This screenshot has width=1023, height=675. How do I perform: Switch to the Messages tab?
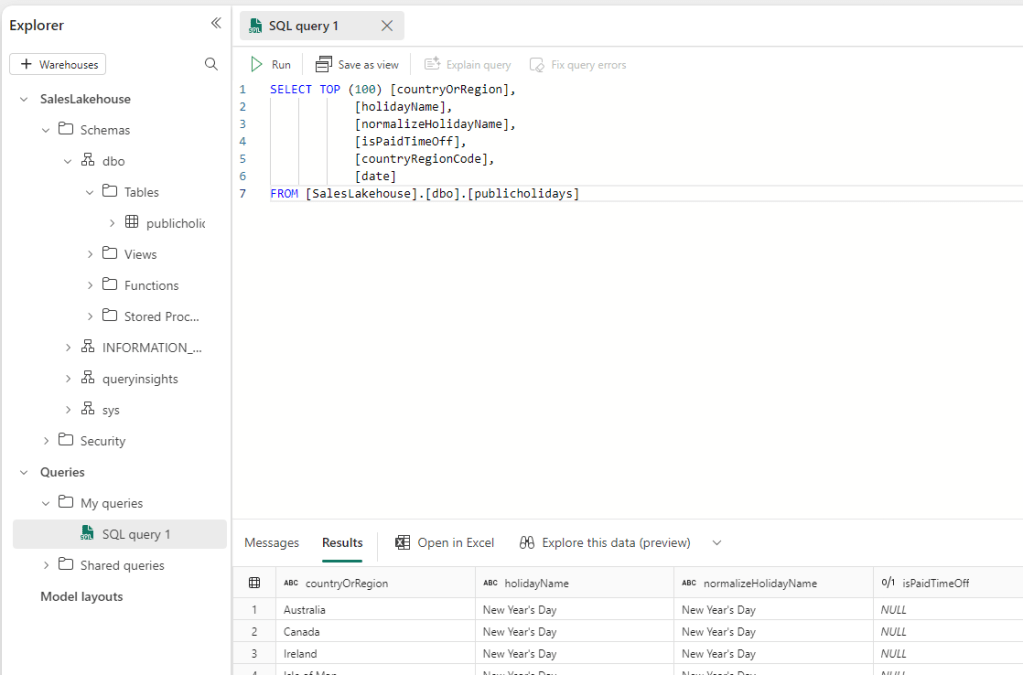click(x=272, y=542)
